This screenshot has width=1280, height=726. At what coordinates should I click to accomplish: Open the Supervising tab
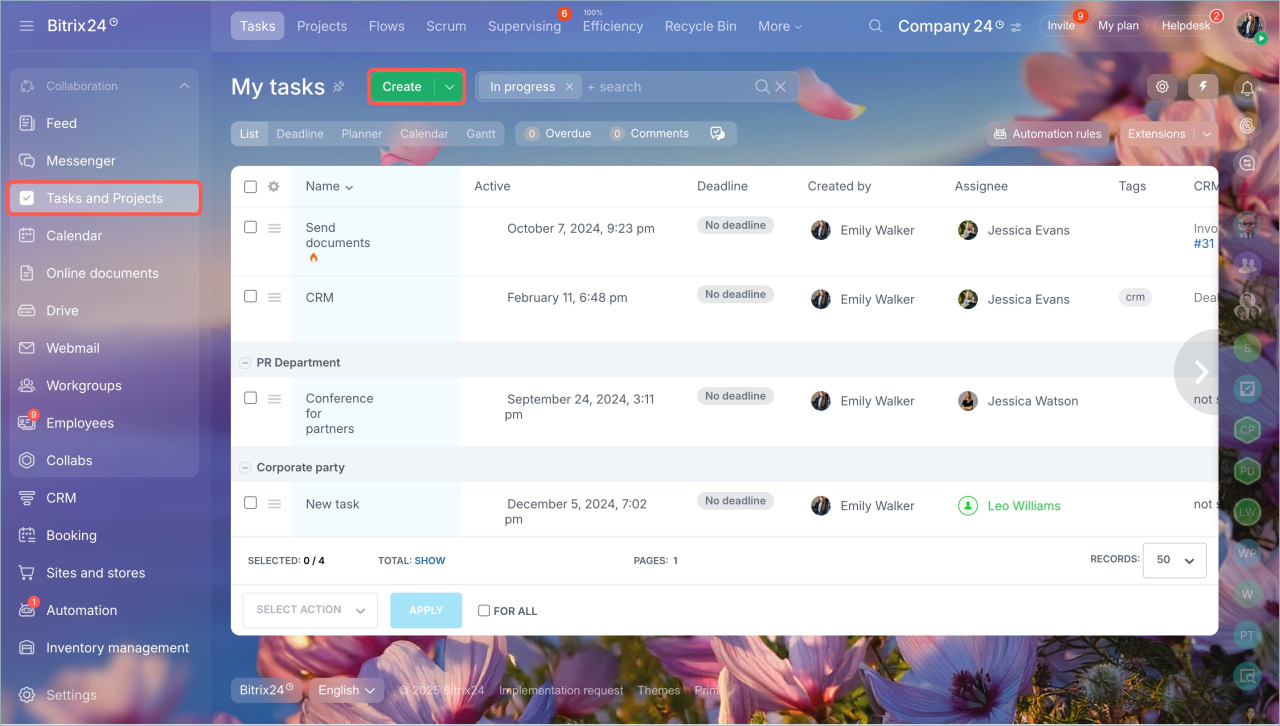click(524, 27)
